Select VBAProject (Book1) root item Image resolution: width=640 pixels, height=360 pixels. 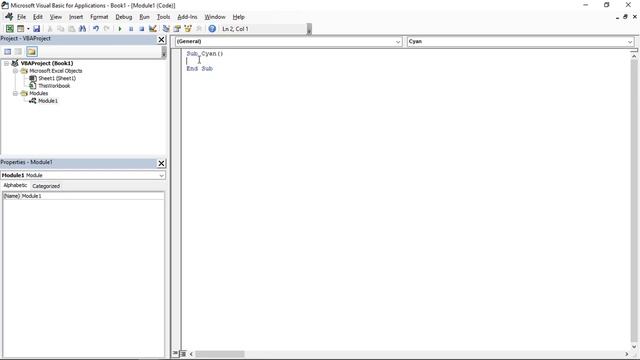pos(47,63)
